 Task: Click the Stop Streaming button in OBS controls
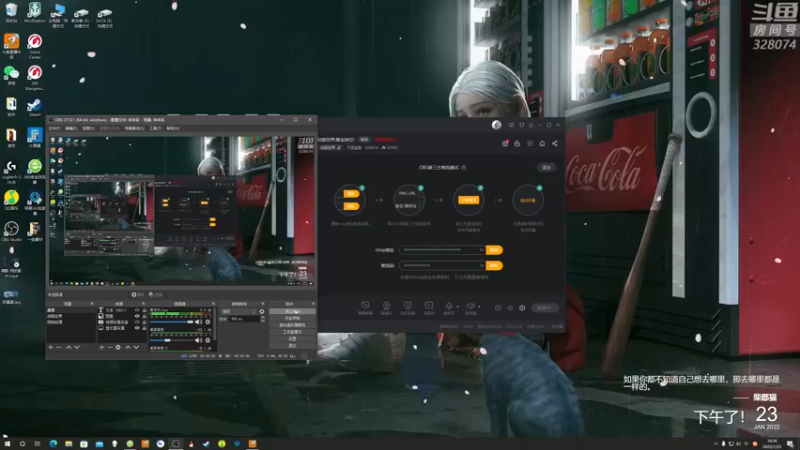292,311
